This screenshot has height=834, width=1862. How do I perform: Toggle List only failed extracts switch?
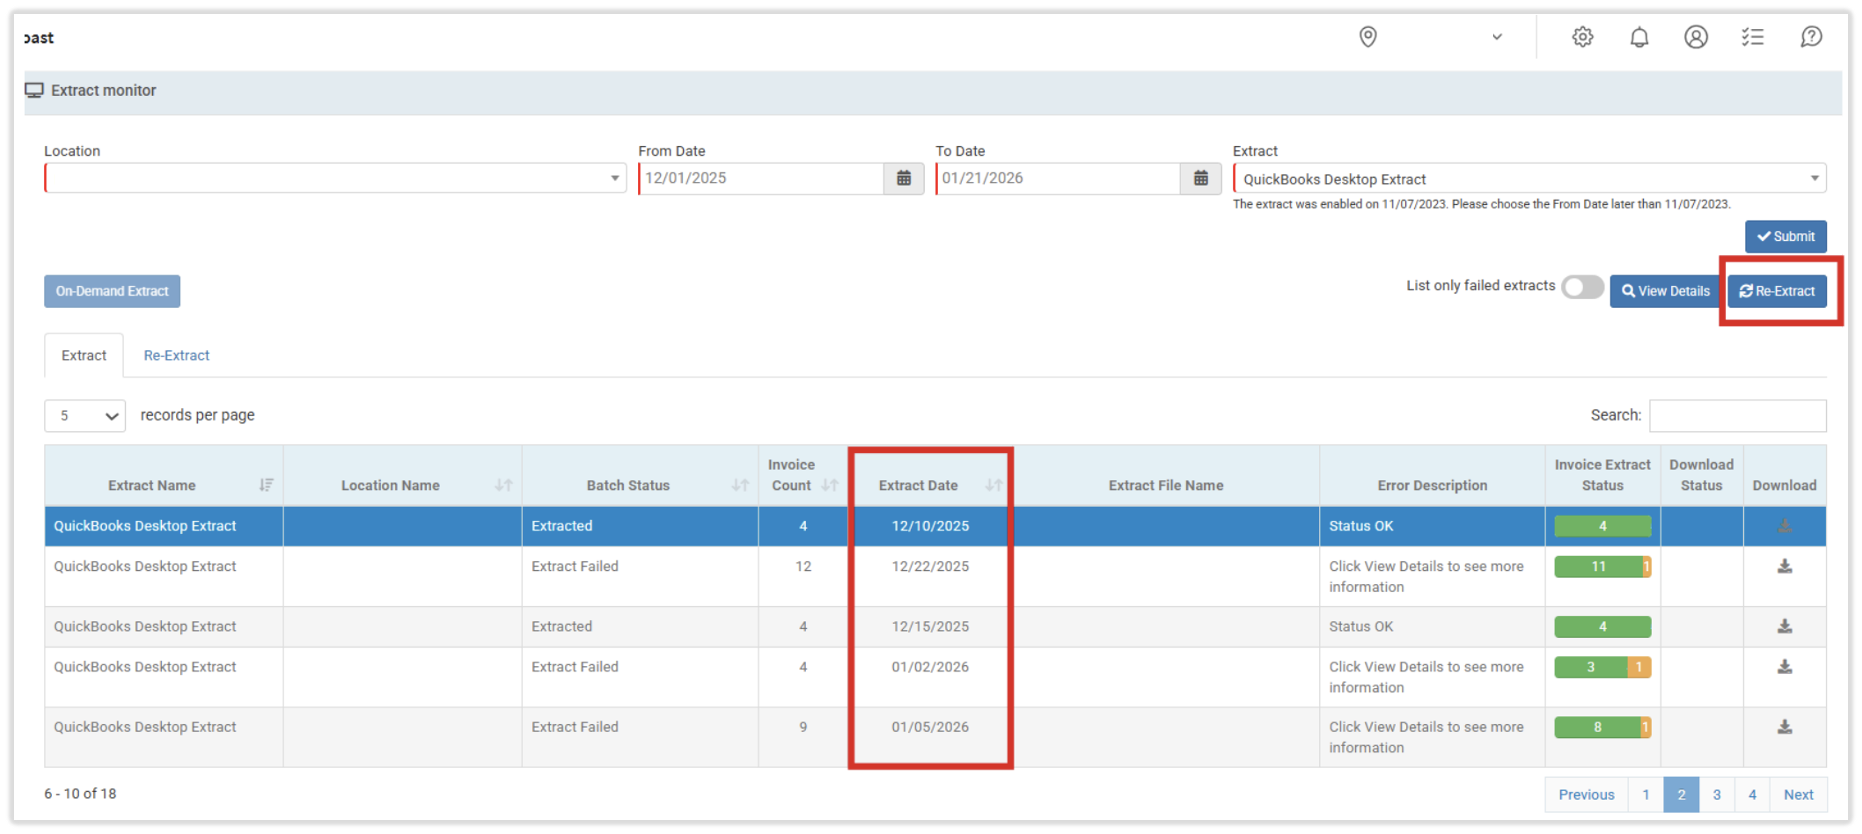(1582, 287)
